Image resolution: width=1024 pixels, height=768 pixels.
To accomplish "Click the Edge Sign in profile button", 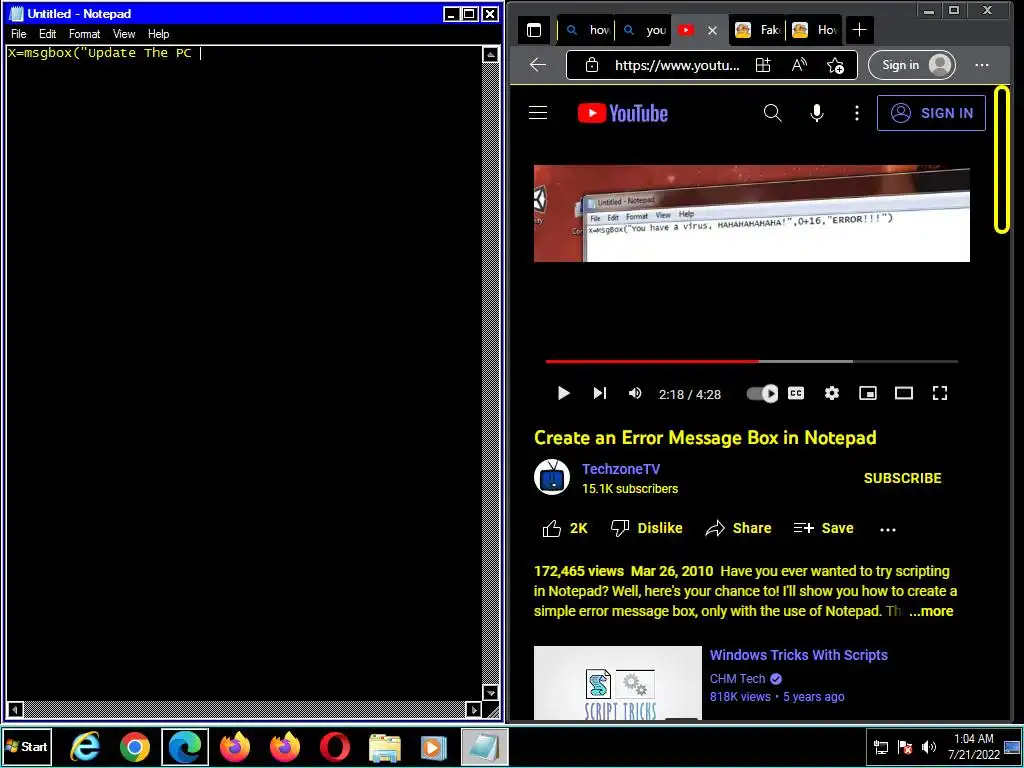I will (x=912, y=65).
